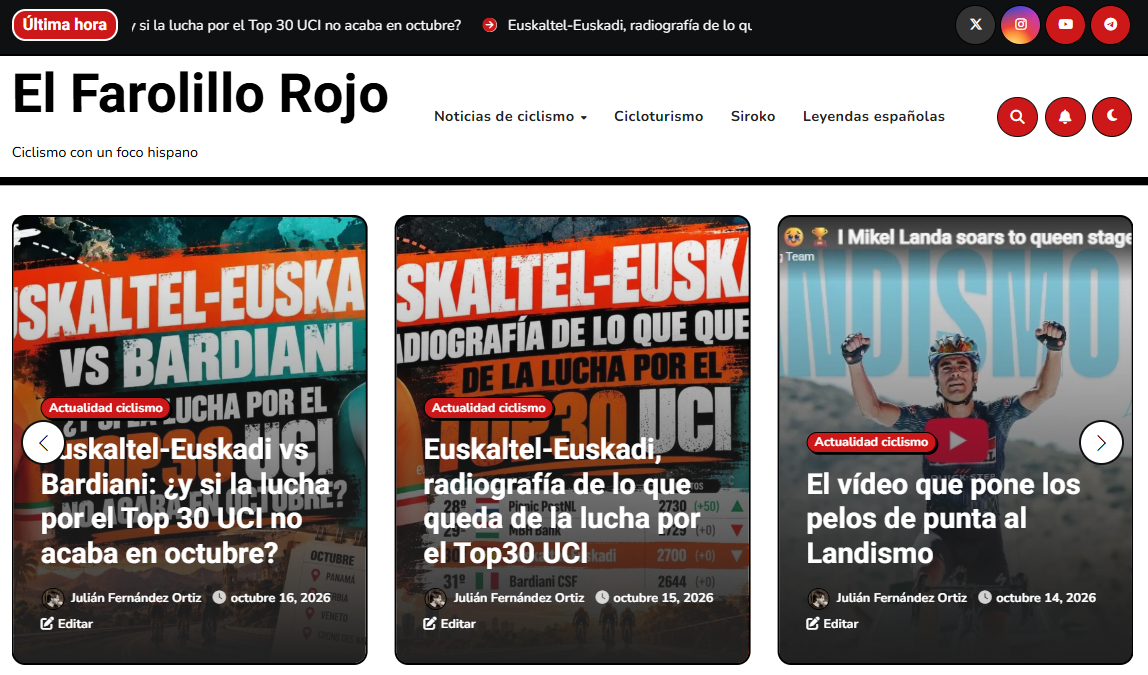
Task: Open Actualidad ciclismo tag on radiografía article
Action: click(x=488, y=408)
